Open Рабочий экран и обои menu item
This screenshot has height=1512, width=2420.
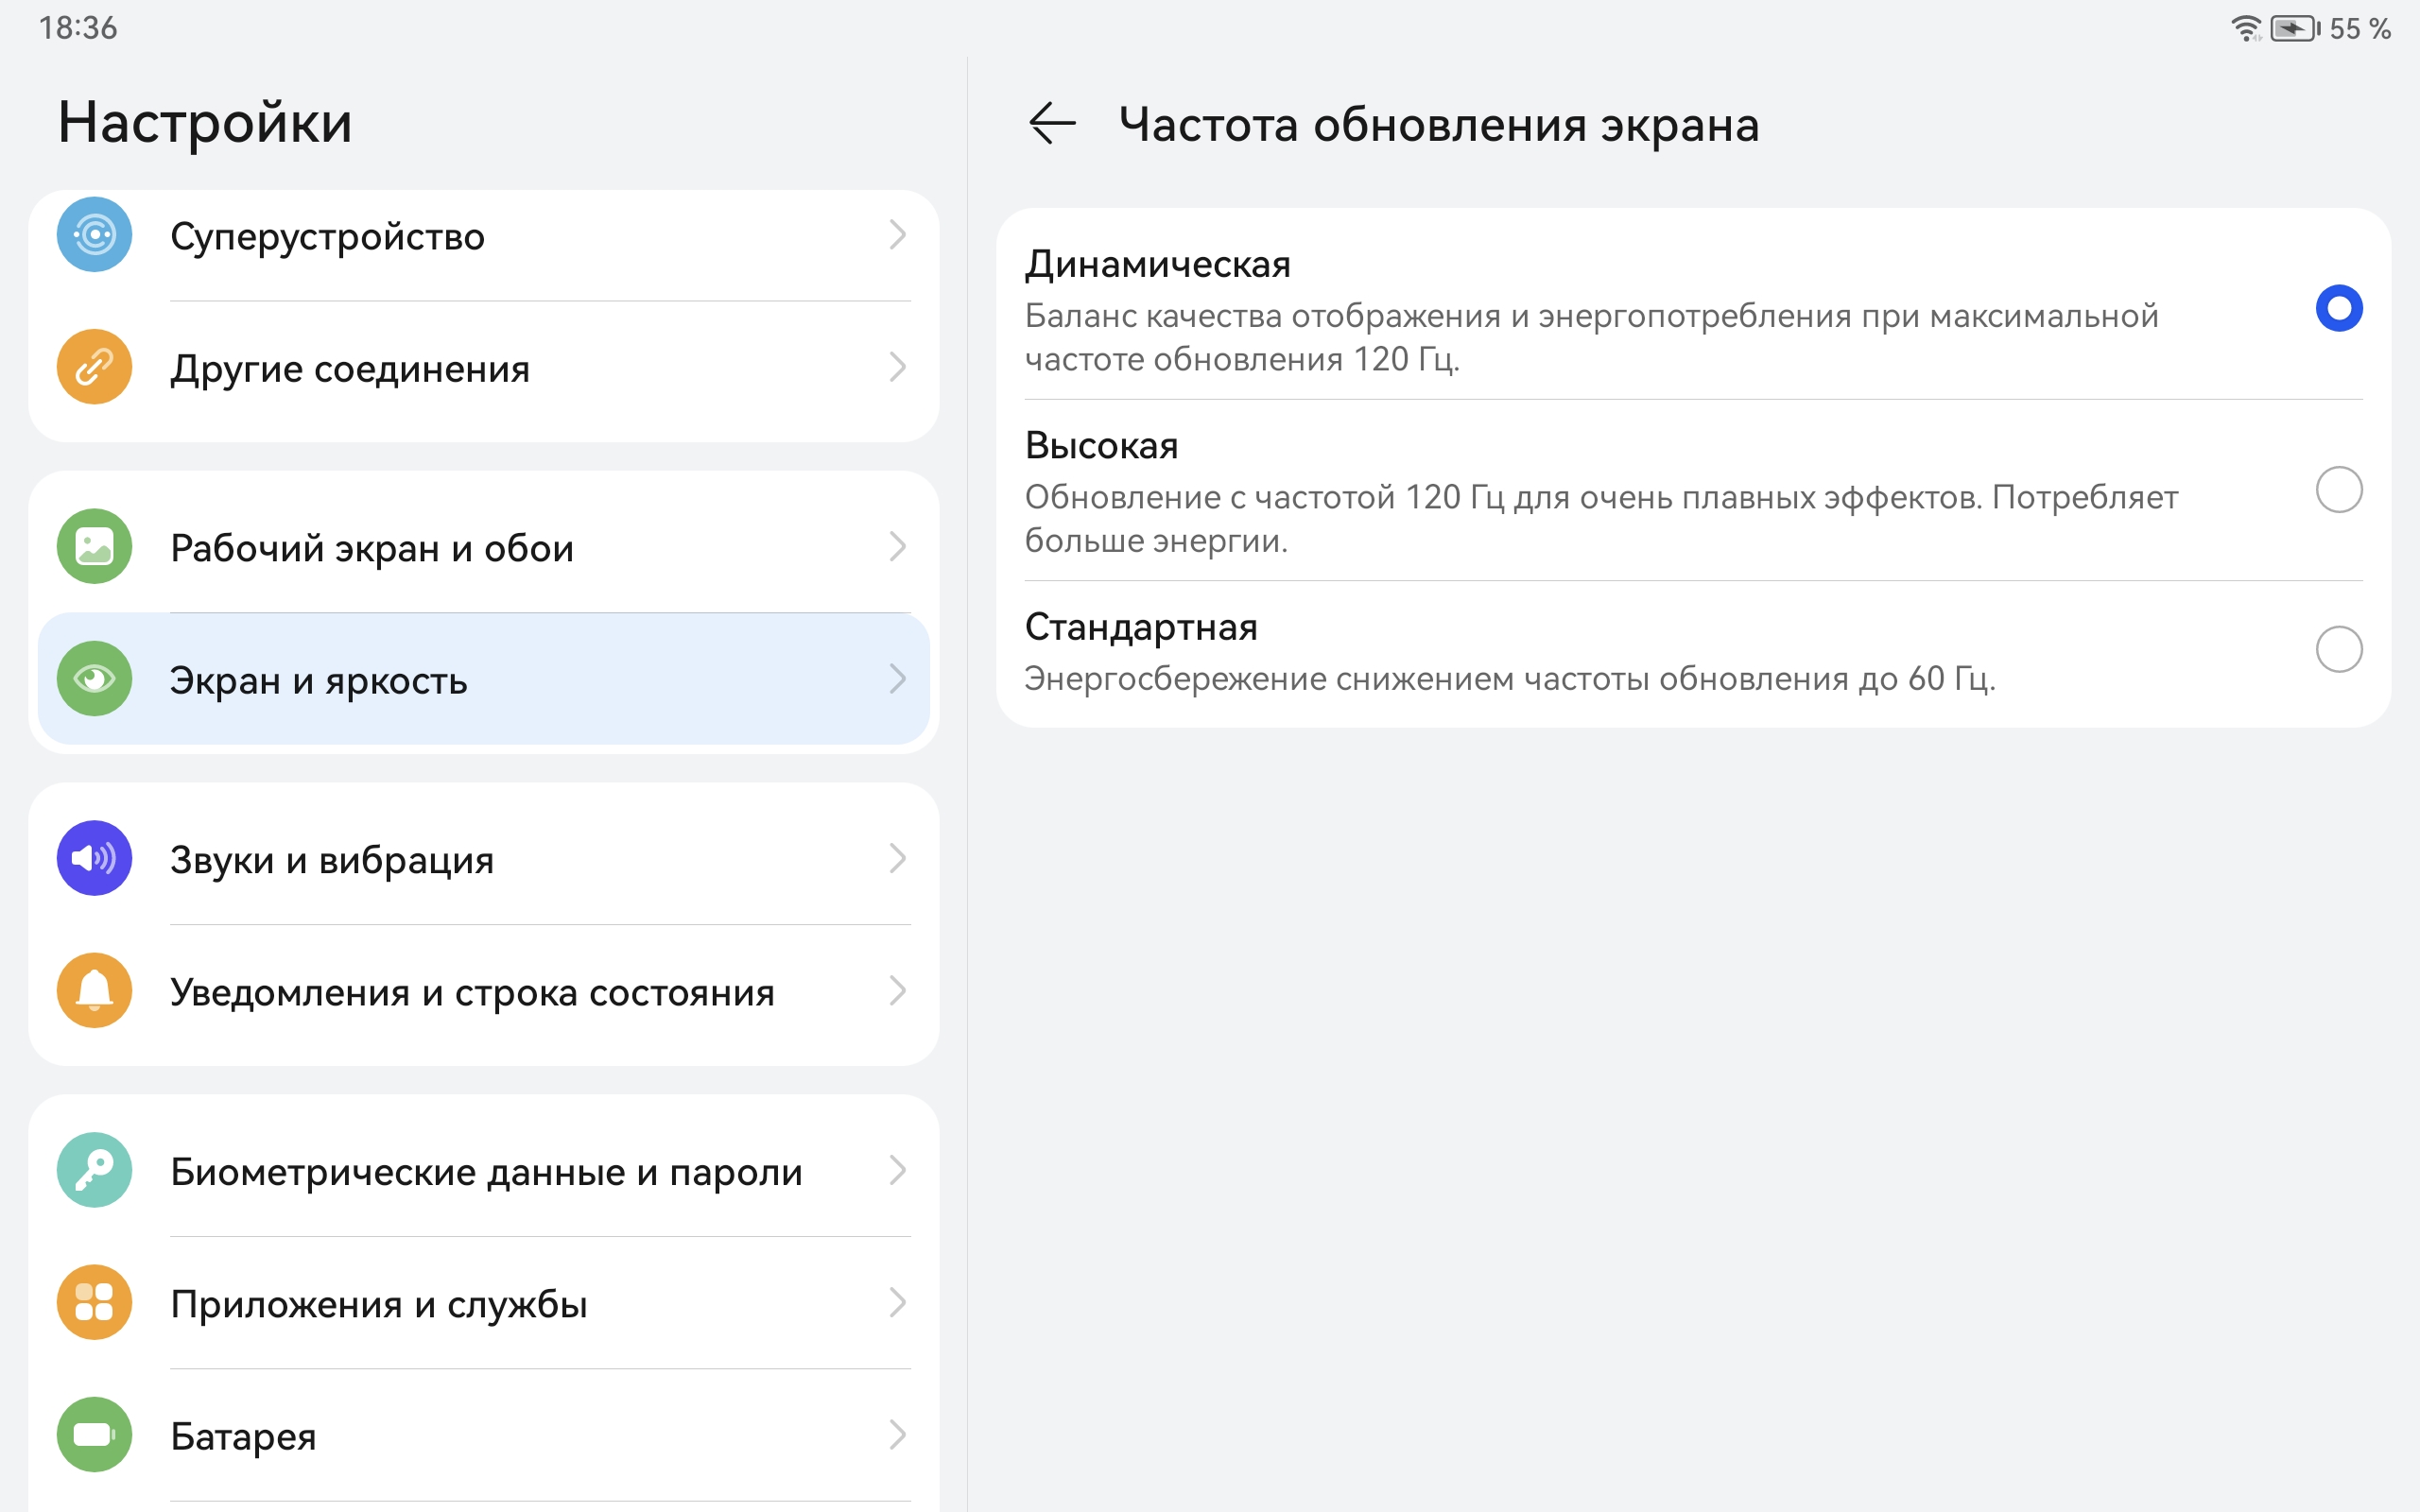[x=372, y=548]
